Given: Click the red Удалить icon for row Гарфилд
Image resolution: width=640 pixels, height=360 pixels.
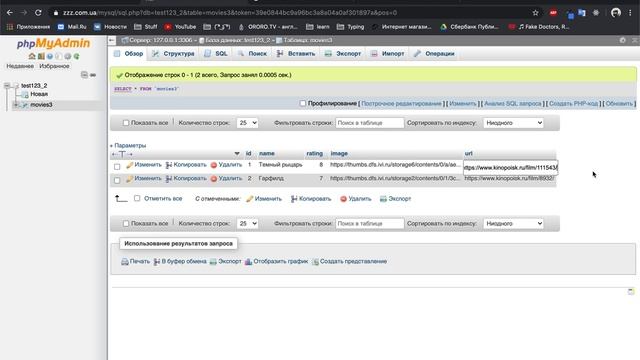Looking at the screenshot, I should pyautogui.click(x=213, y=179).
